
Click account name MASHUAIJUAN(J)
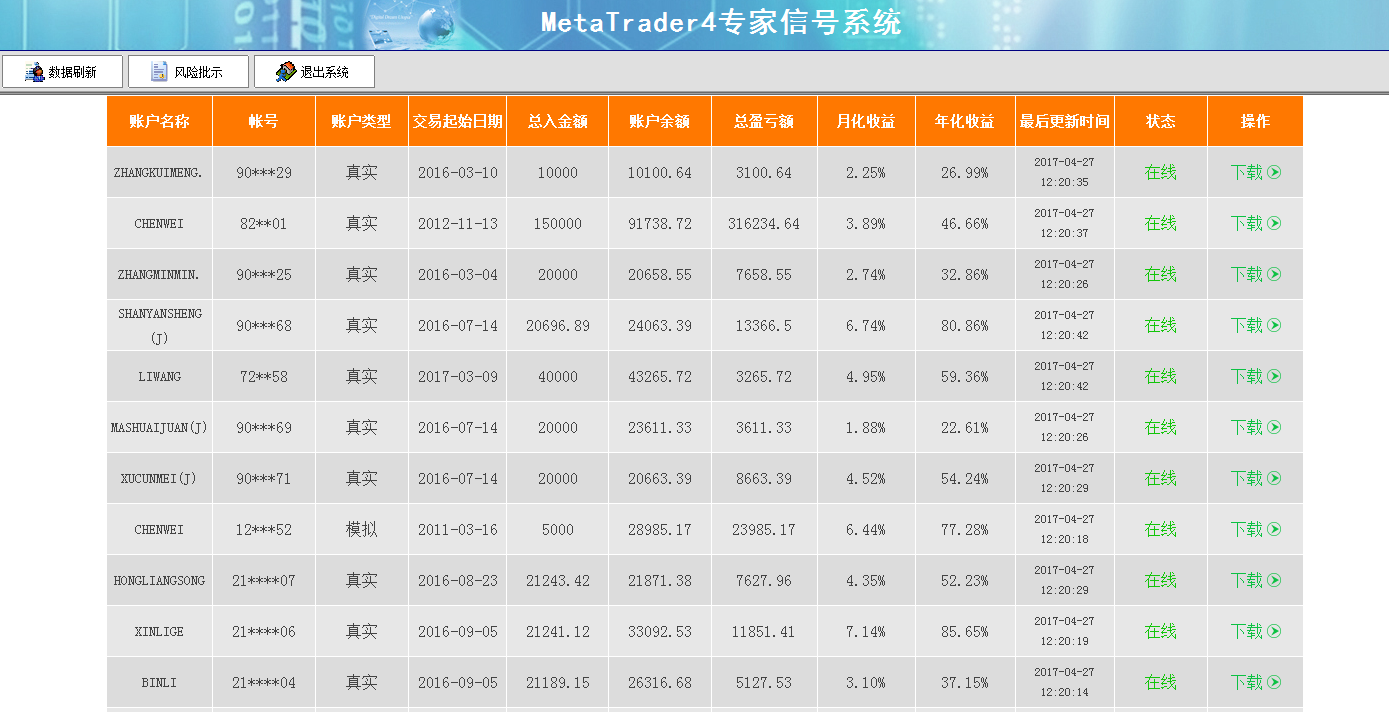[x=159, y=427]
